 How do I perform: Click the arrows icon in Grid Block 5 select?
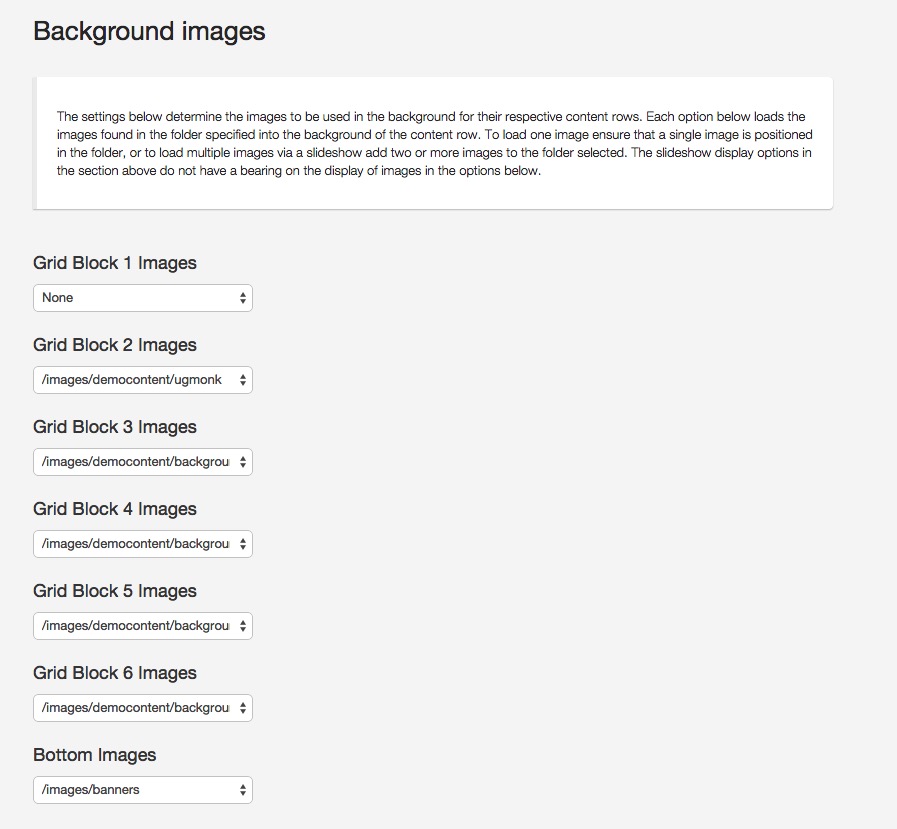click(x=243, y=626)
